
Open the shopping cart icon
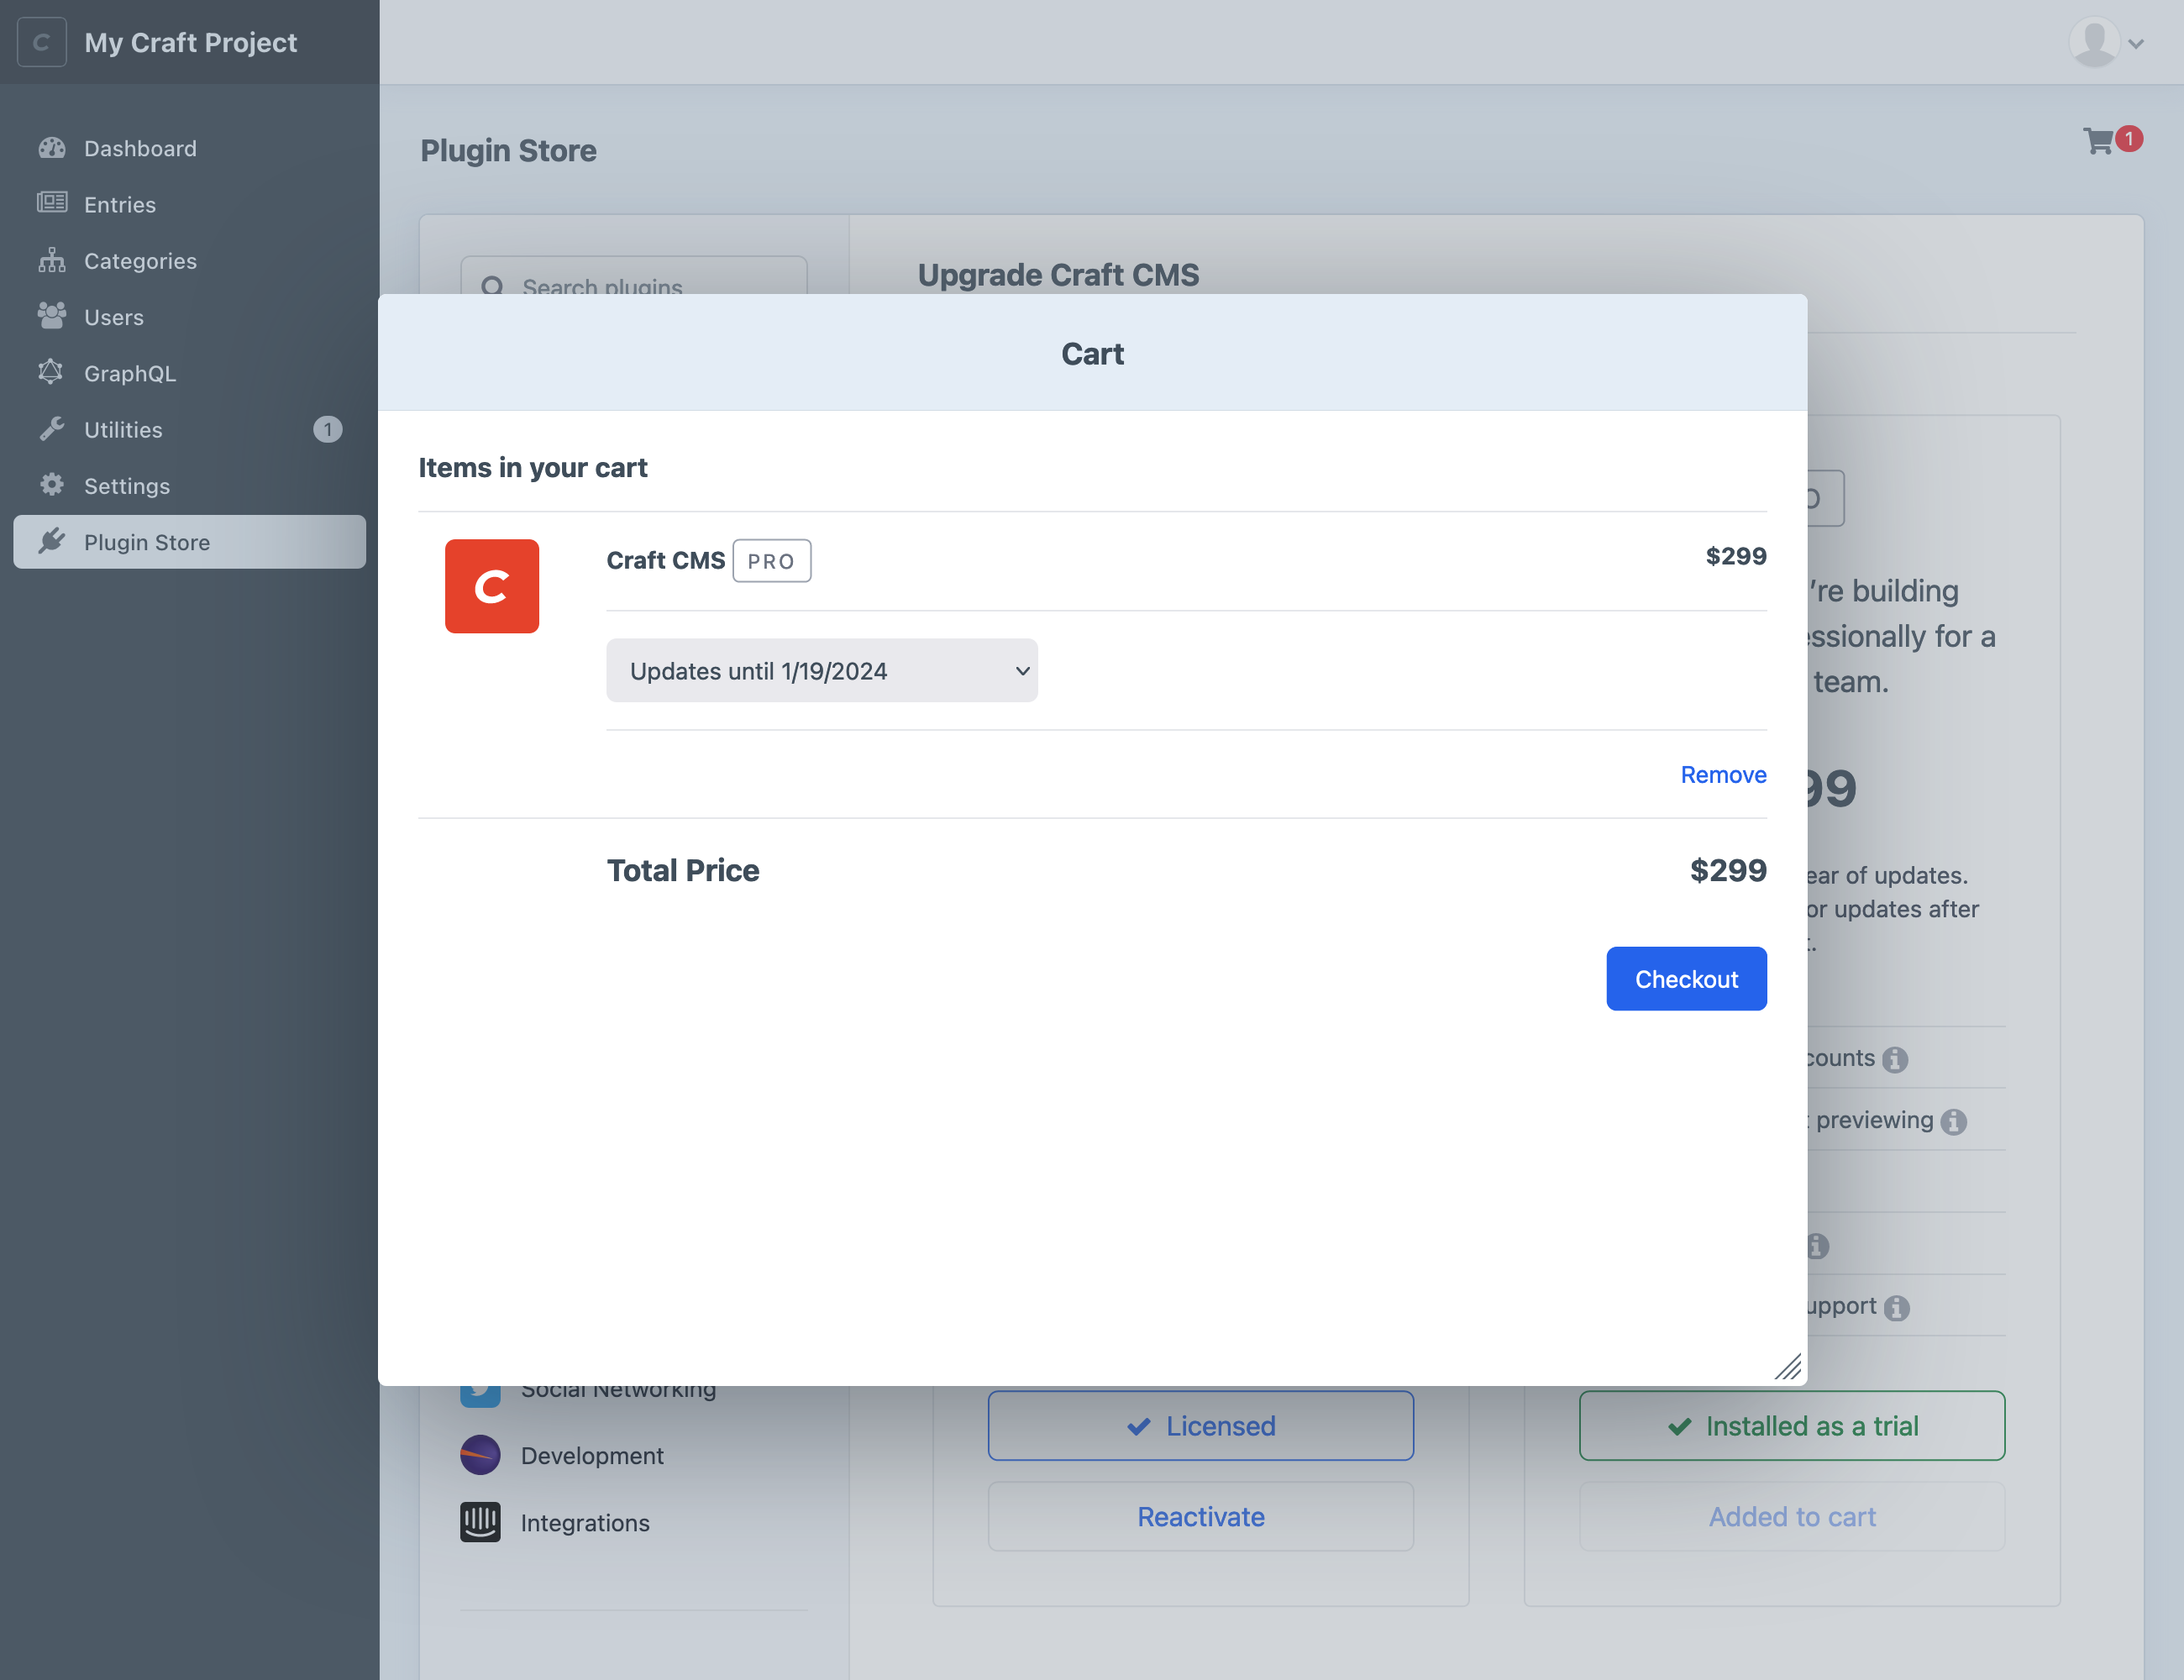coord(2099,141)
